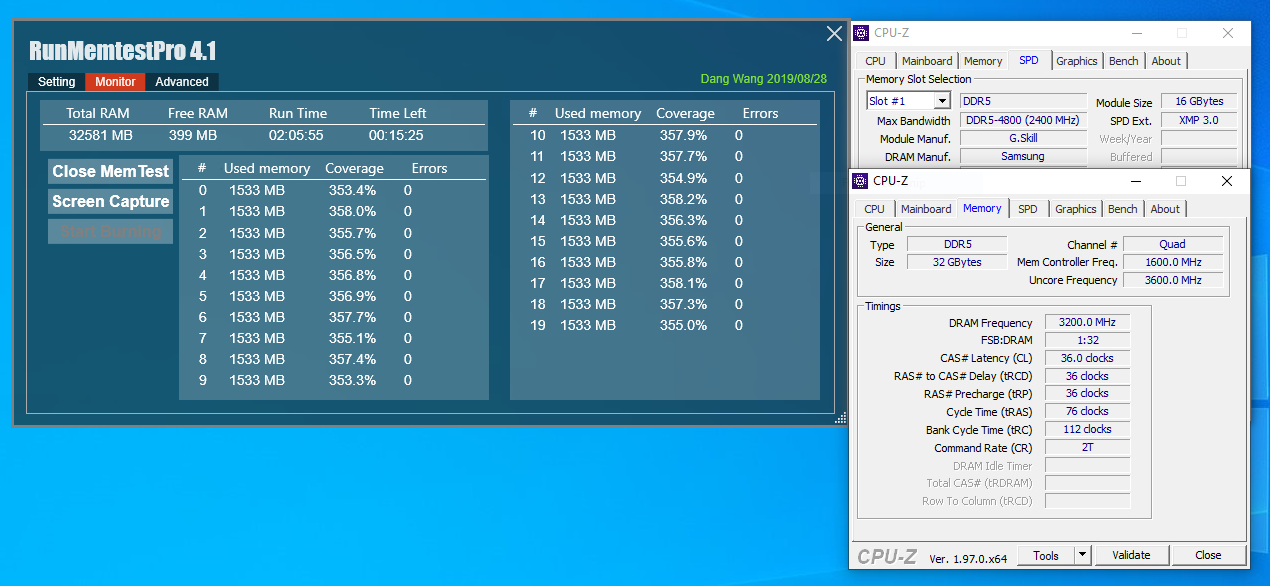Click the CPU-Z logo icon in the rear SPD window title bar
The height and width of the screenshot is (586, 1270).
click(x=860, y=33)
